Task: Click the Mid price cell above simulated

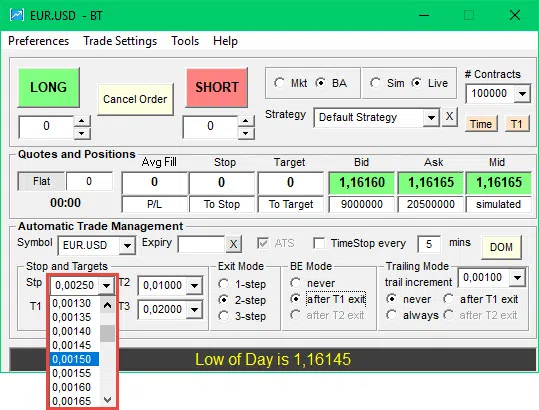Action: [x=498, y=182]
